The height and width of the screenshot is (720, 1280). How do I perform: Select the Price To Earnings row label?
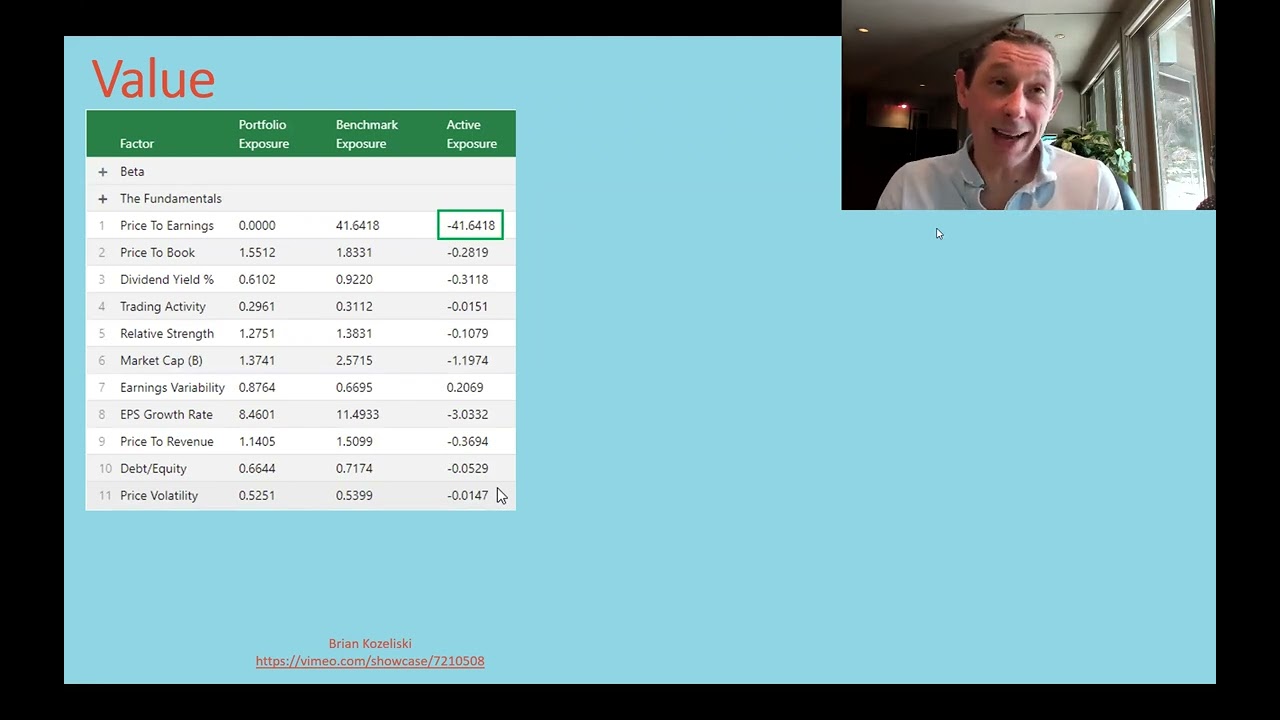tap(167, 226)
